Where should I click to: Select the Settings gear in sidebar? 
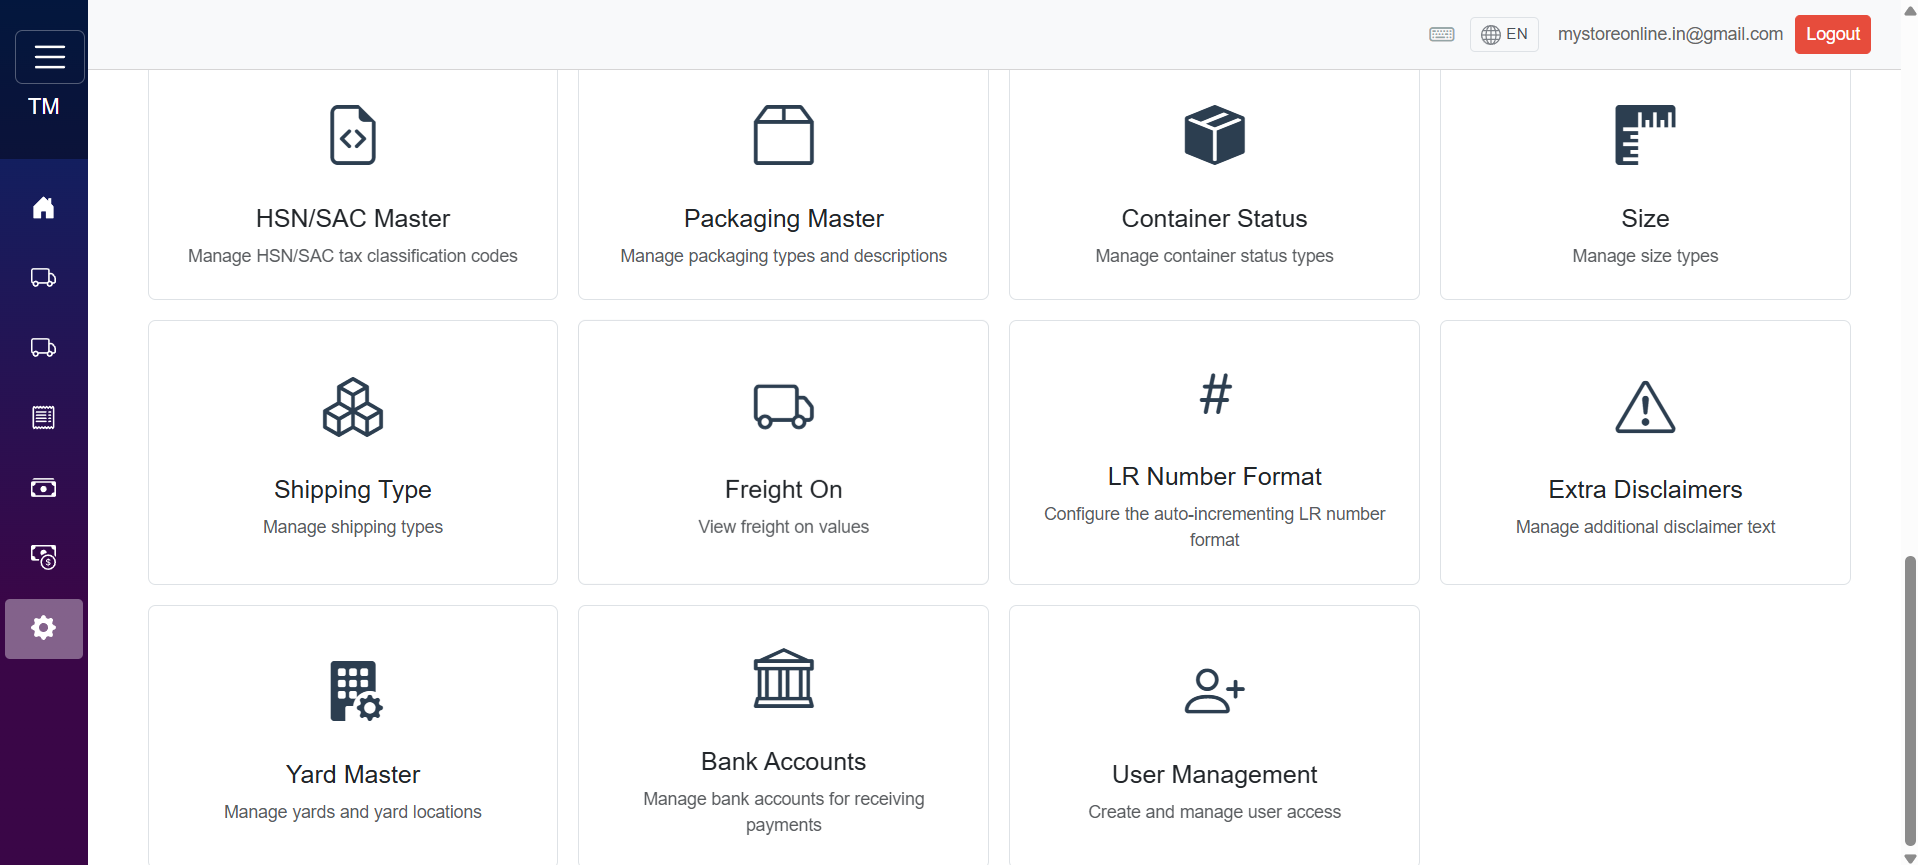pos(43,628)
